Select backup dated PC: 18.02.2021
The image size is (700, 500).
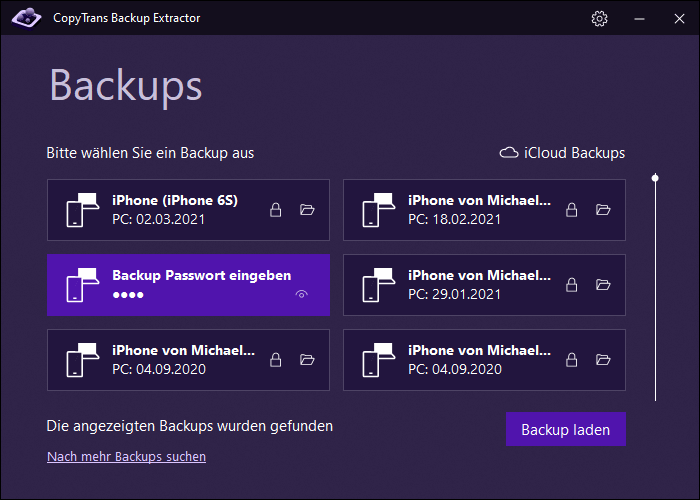click(484, 210)
